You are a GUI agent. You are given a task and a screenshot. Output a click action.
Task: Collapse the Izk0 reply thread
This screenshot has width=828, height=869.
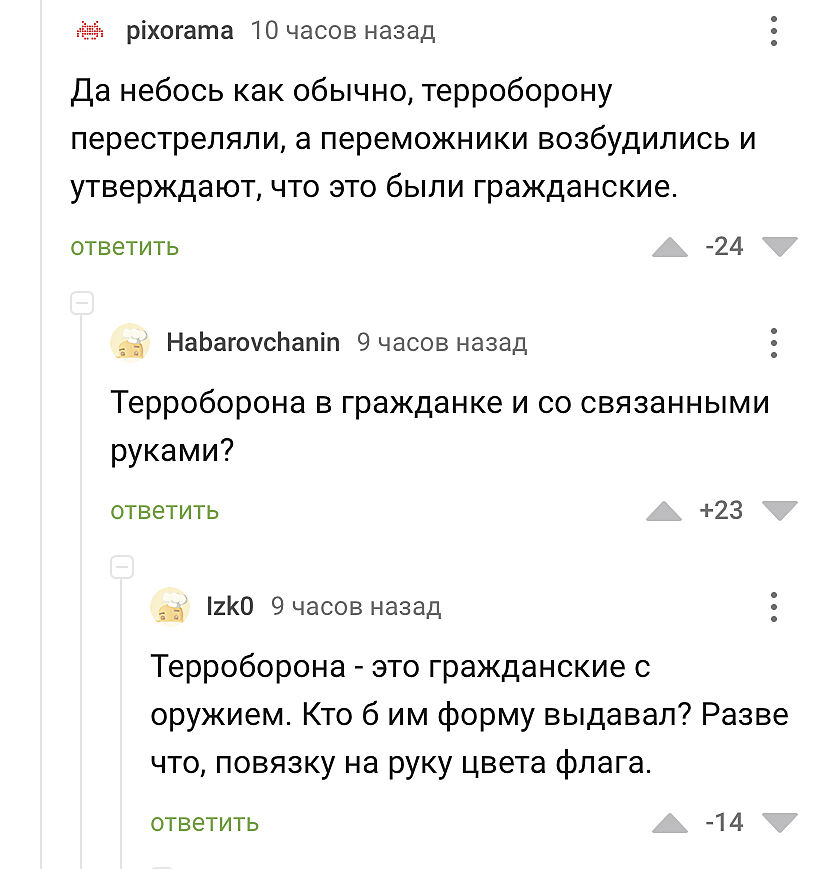pyautogui.click(x=121, y=567)
